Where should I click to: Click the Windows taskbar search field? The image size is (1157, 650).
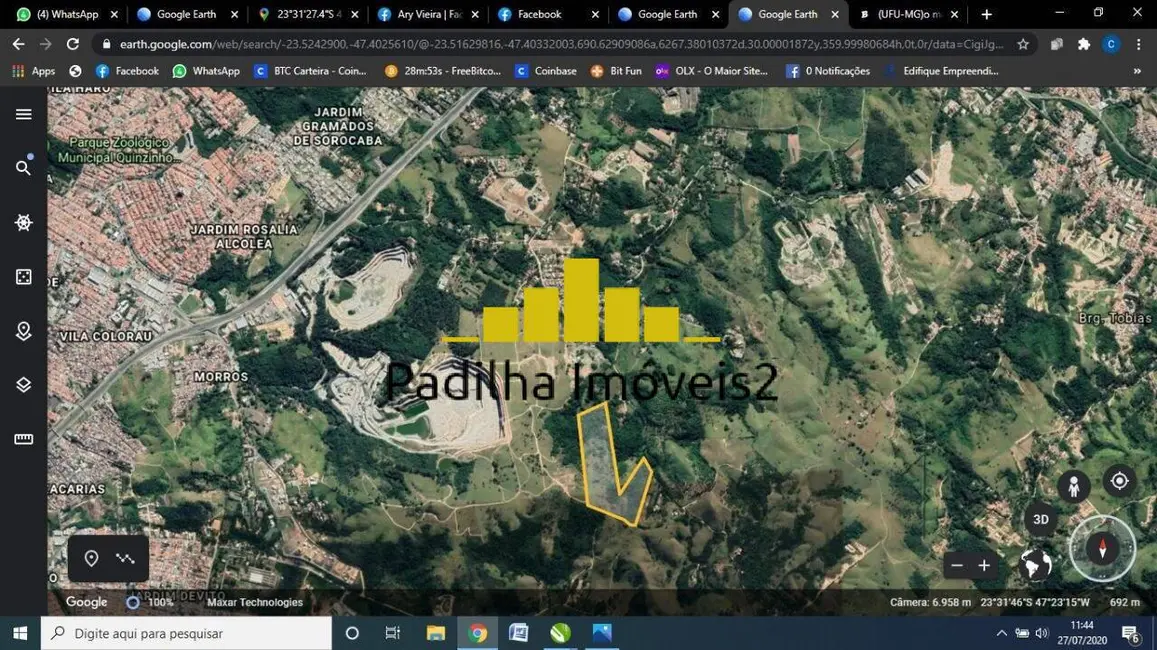tap(185, 632)
